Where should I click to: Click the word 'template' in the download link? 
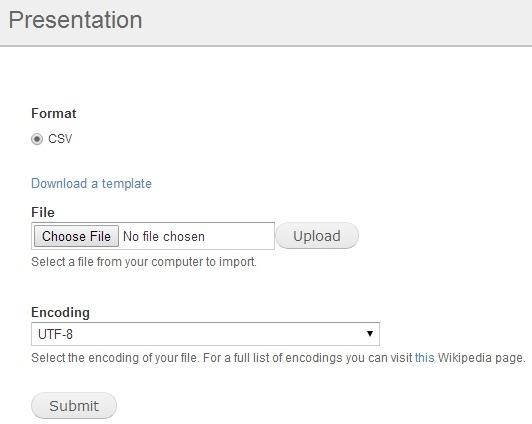coord(127,184)
